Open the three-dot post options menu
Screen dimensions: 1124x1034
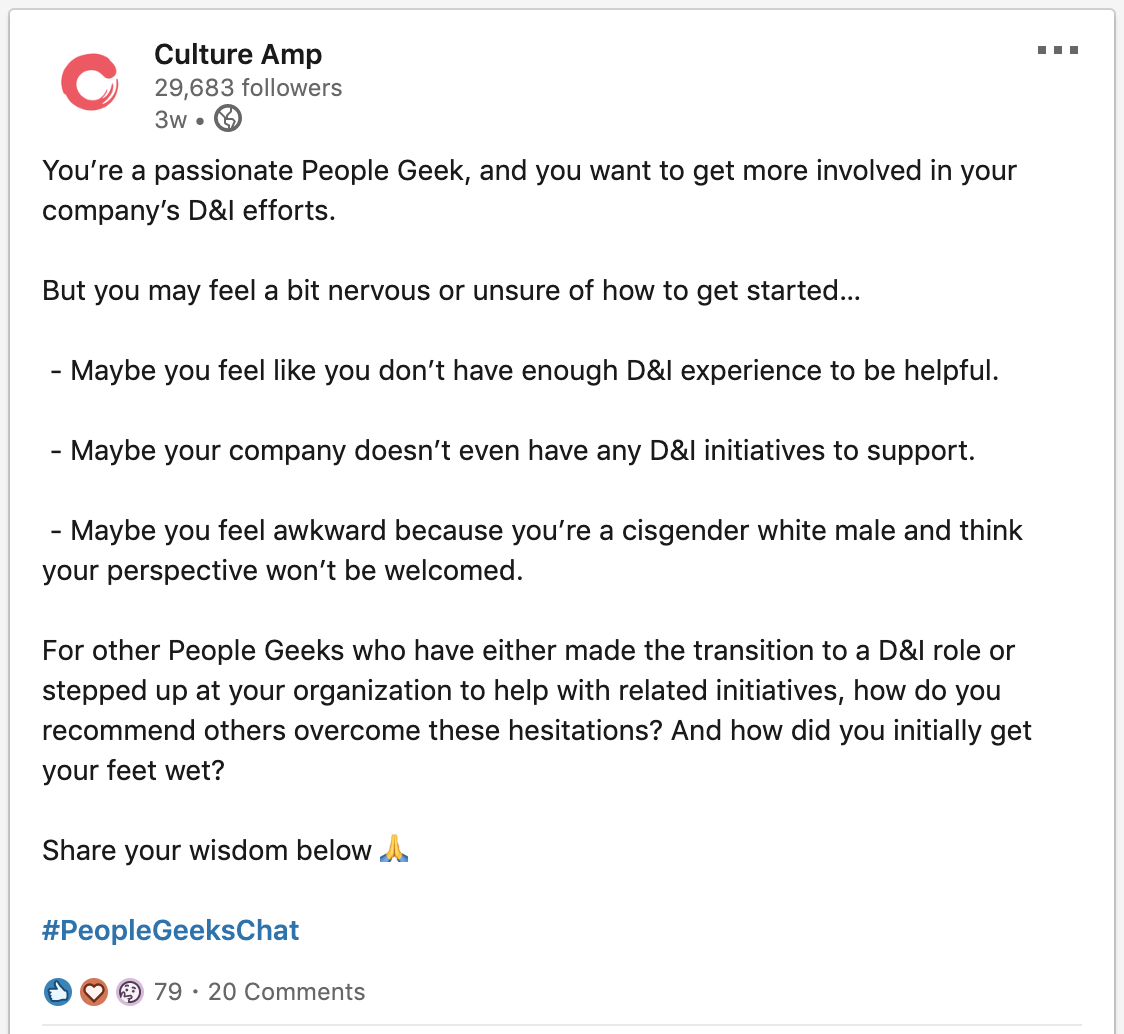pos(1057,50)
